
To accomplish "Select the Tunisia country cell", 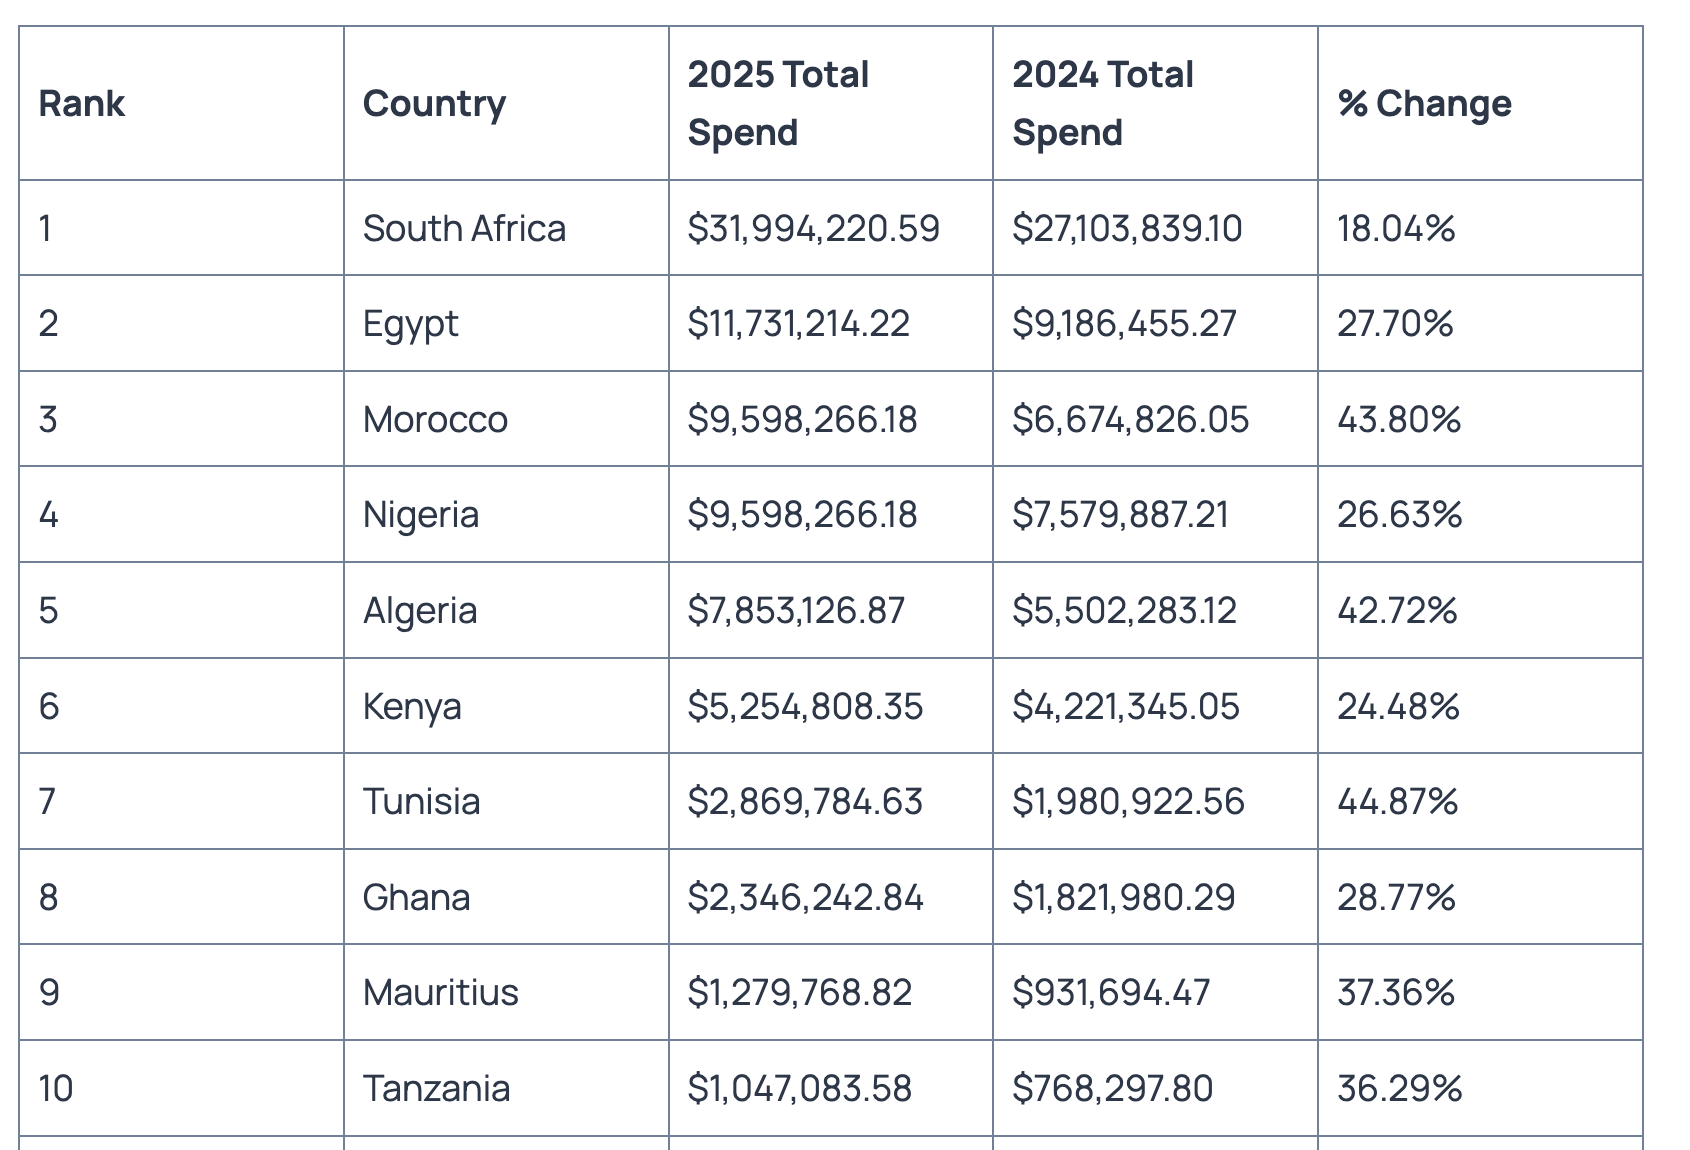I will 421,802.
